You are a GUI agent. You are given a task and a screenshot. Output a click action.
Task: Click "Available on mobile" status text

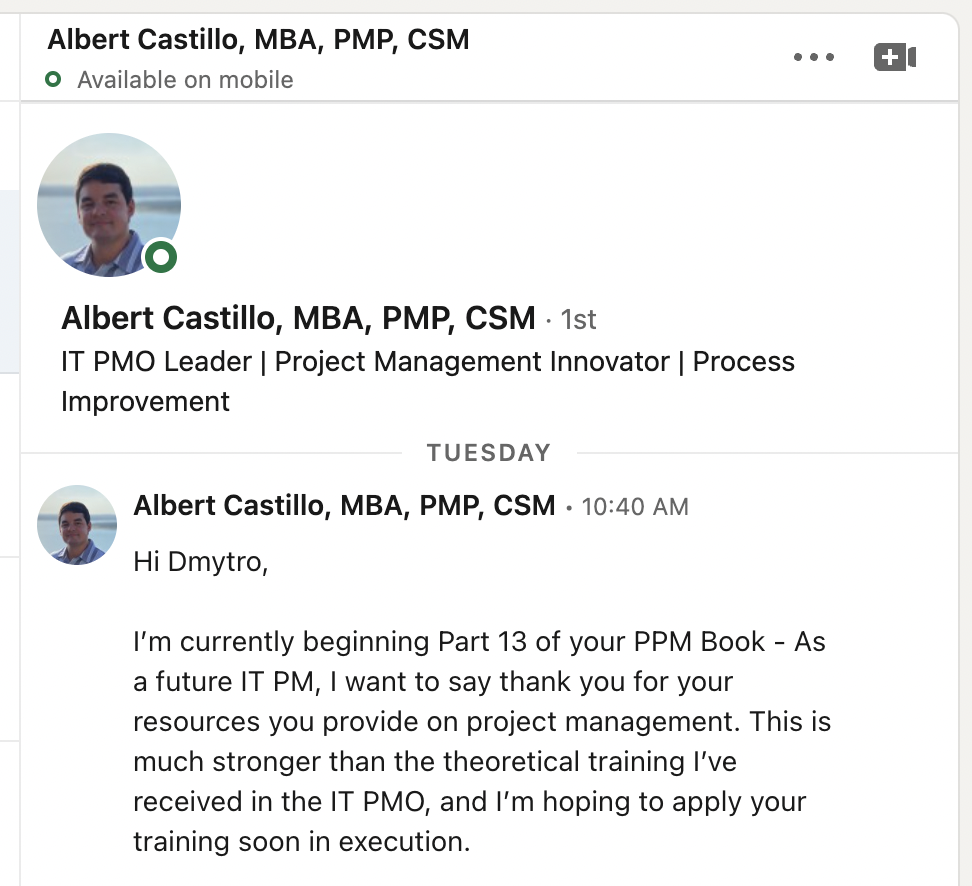(185, 80)
